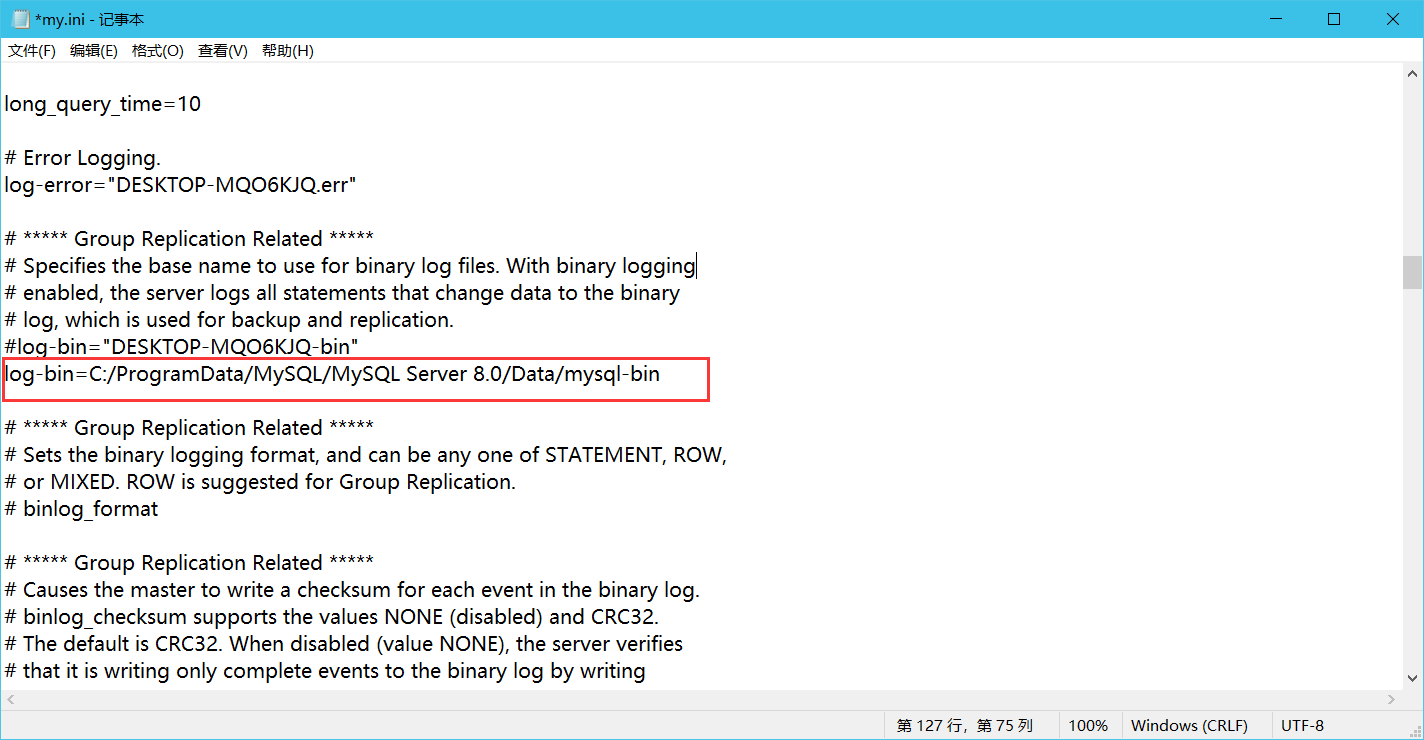Click the commented #log-bin="DESKTOP-MQO6KJQ-bin" line
This screenshot has height=740, width=1424.
coord(182,347)
